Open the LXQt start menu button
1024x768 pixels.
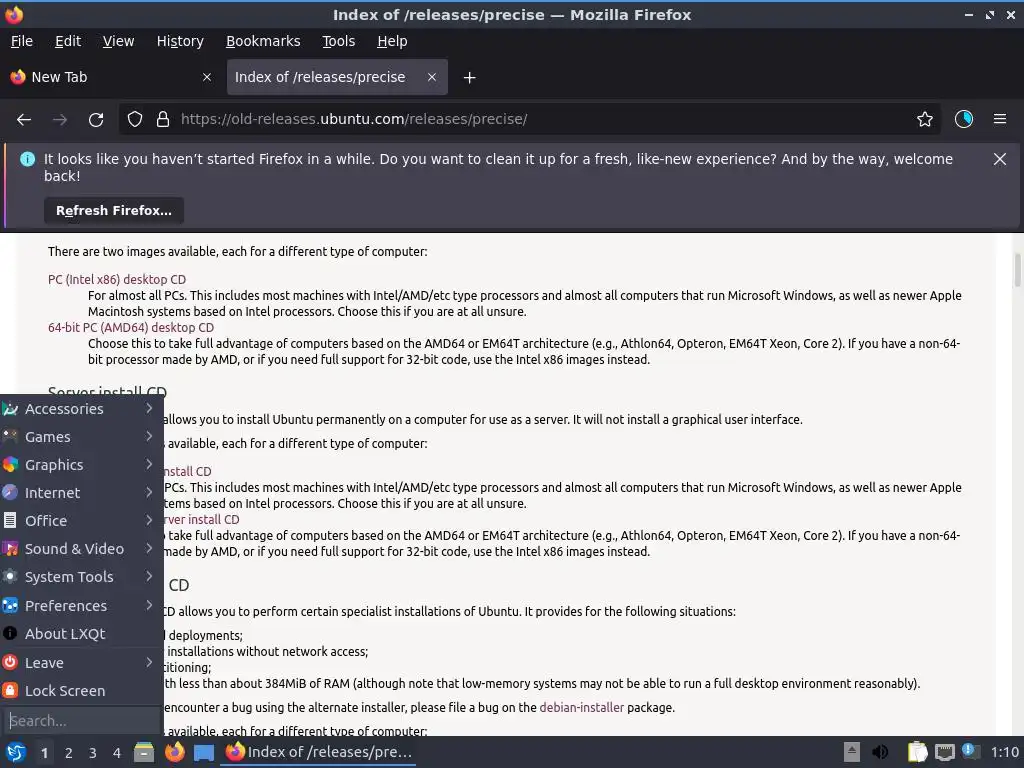coord(16,752)
